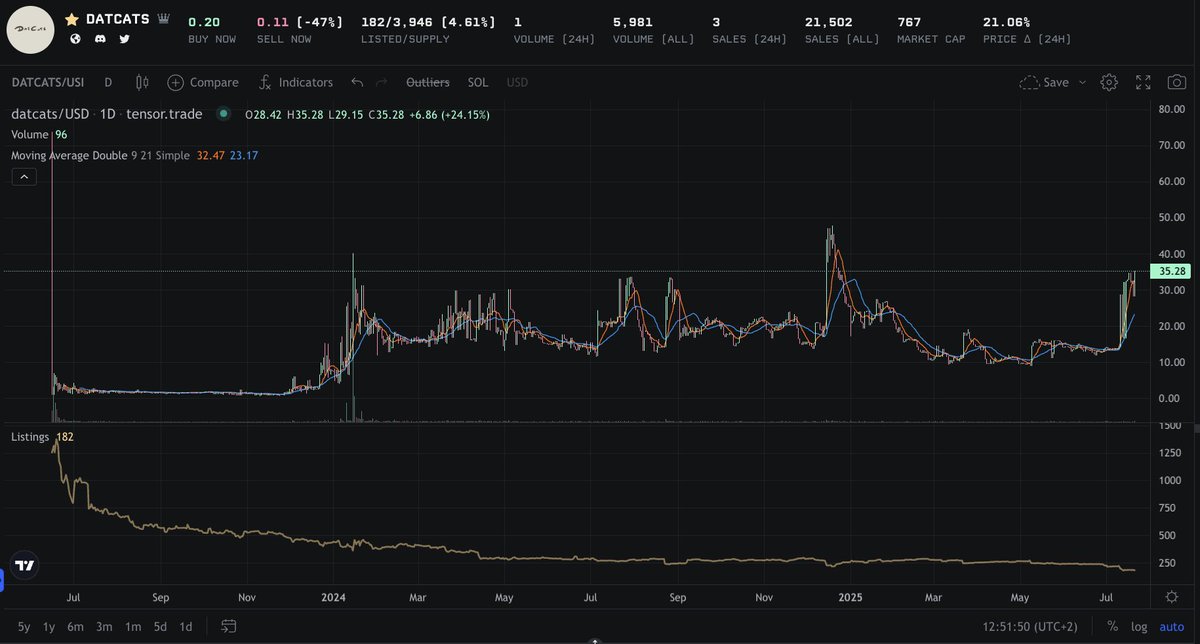Toggle percent scale mode
This screenshot has width=1200, height=644.
[1112, 627]
